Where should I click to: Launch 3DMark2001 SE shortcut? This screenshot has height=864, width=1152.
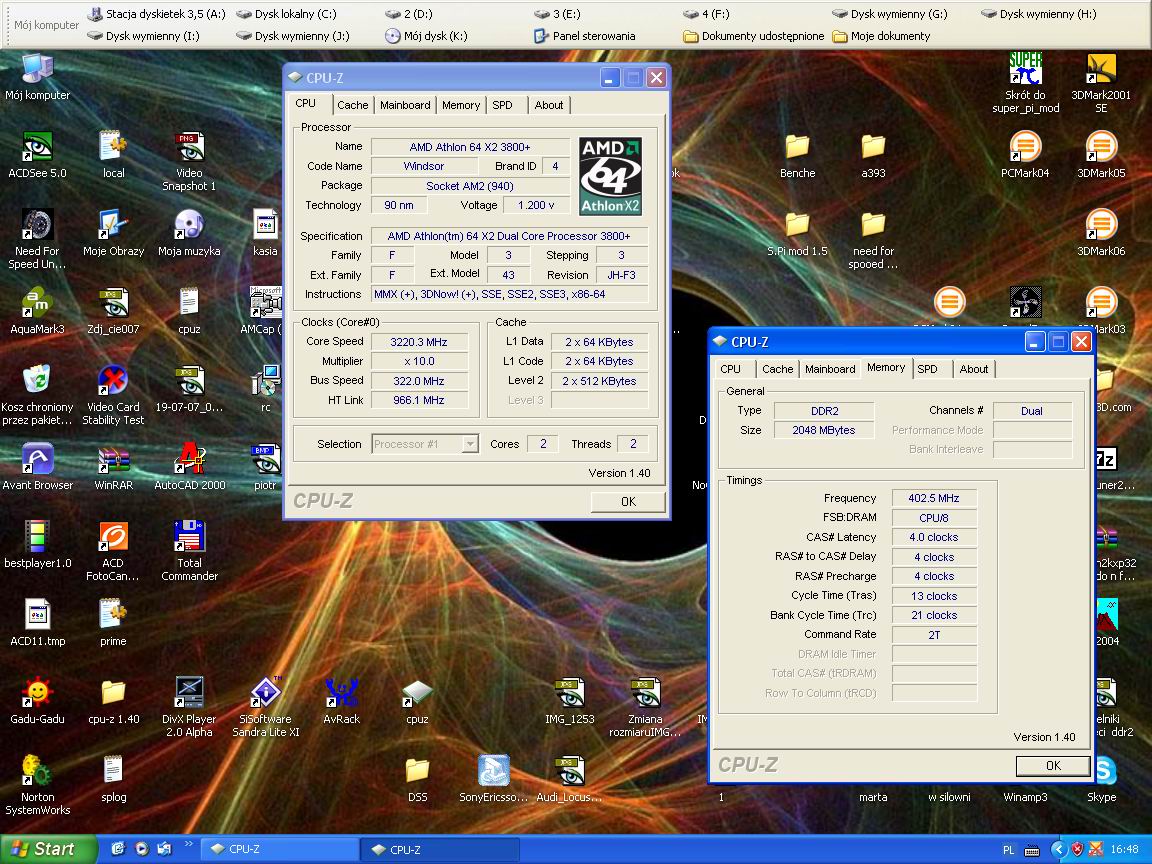click(x=1101, y=82)
